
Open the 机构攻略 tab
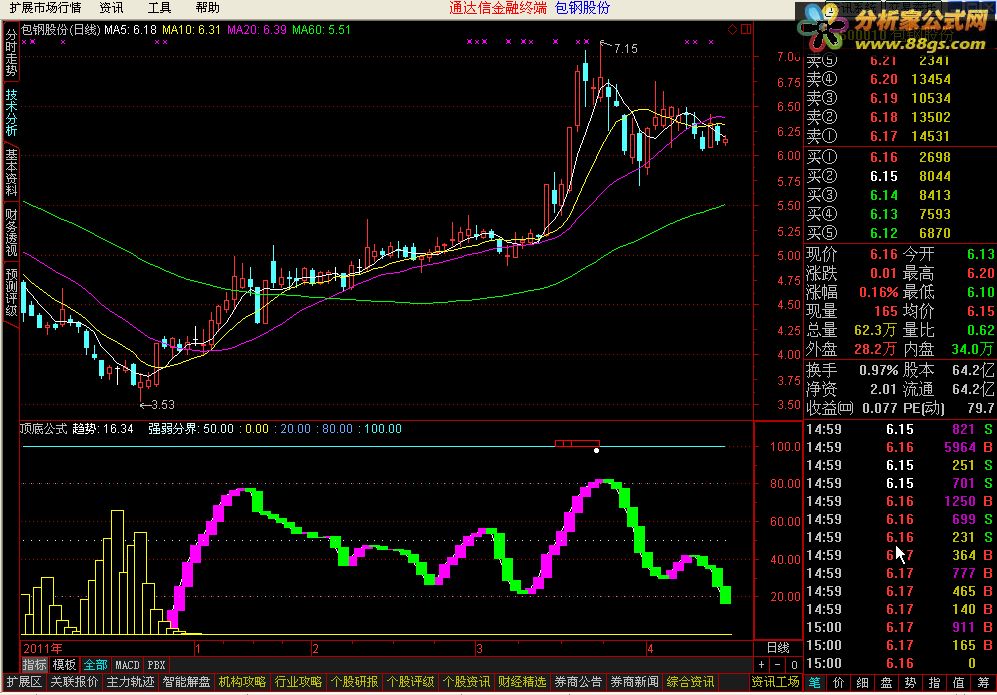[x=242, y=682]
